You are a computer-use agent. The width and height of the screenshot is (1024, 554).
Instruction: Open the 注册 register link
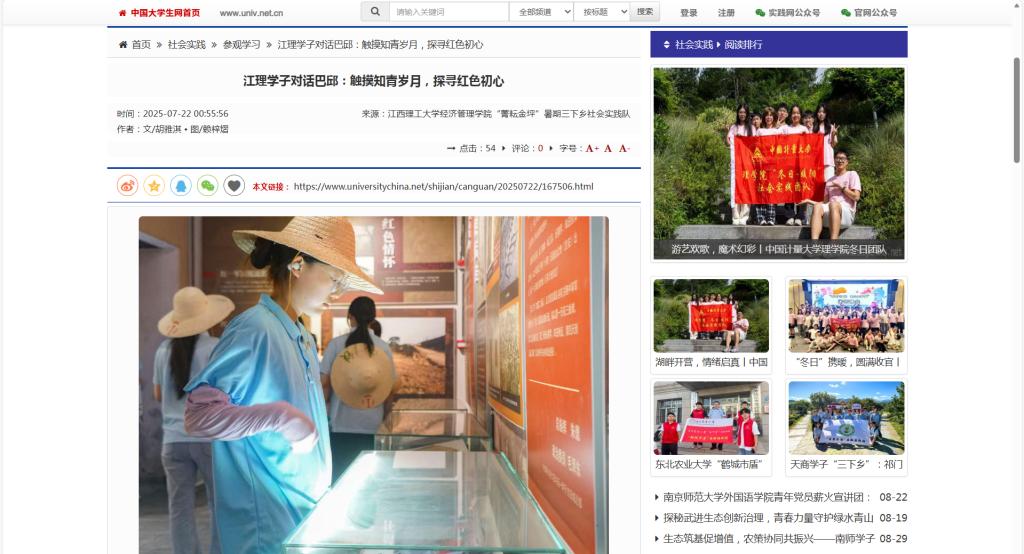[x=726, y=13]
